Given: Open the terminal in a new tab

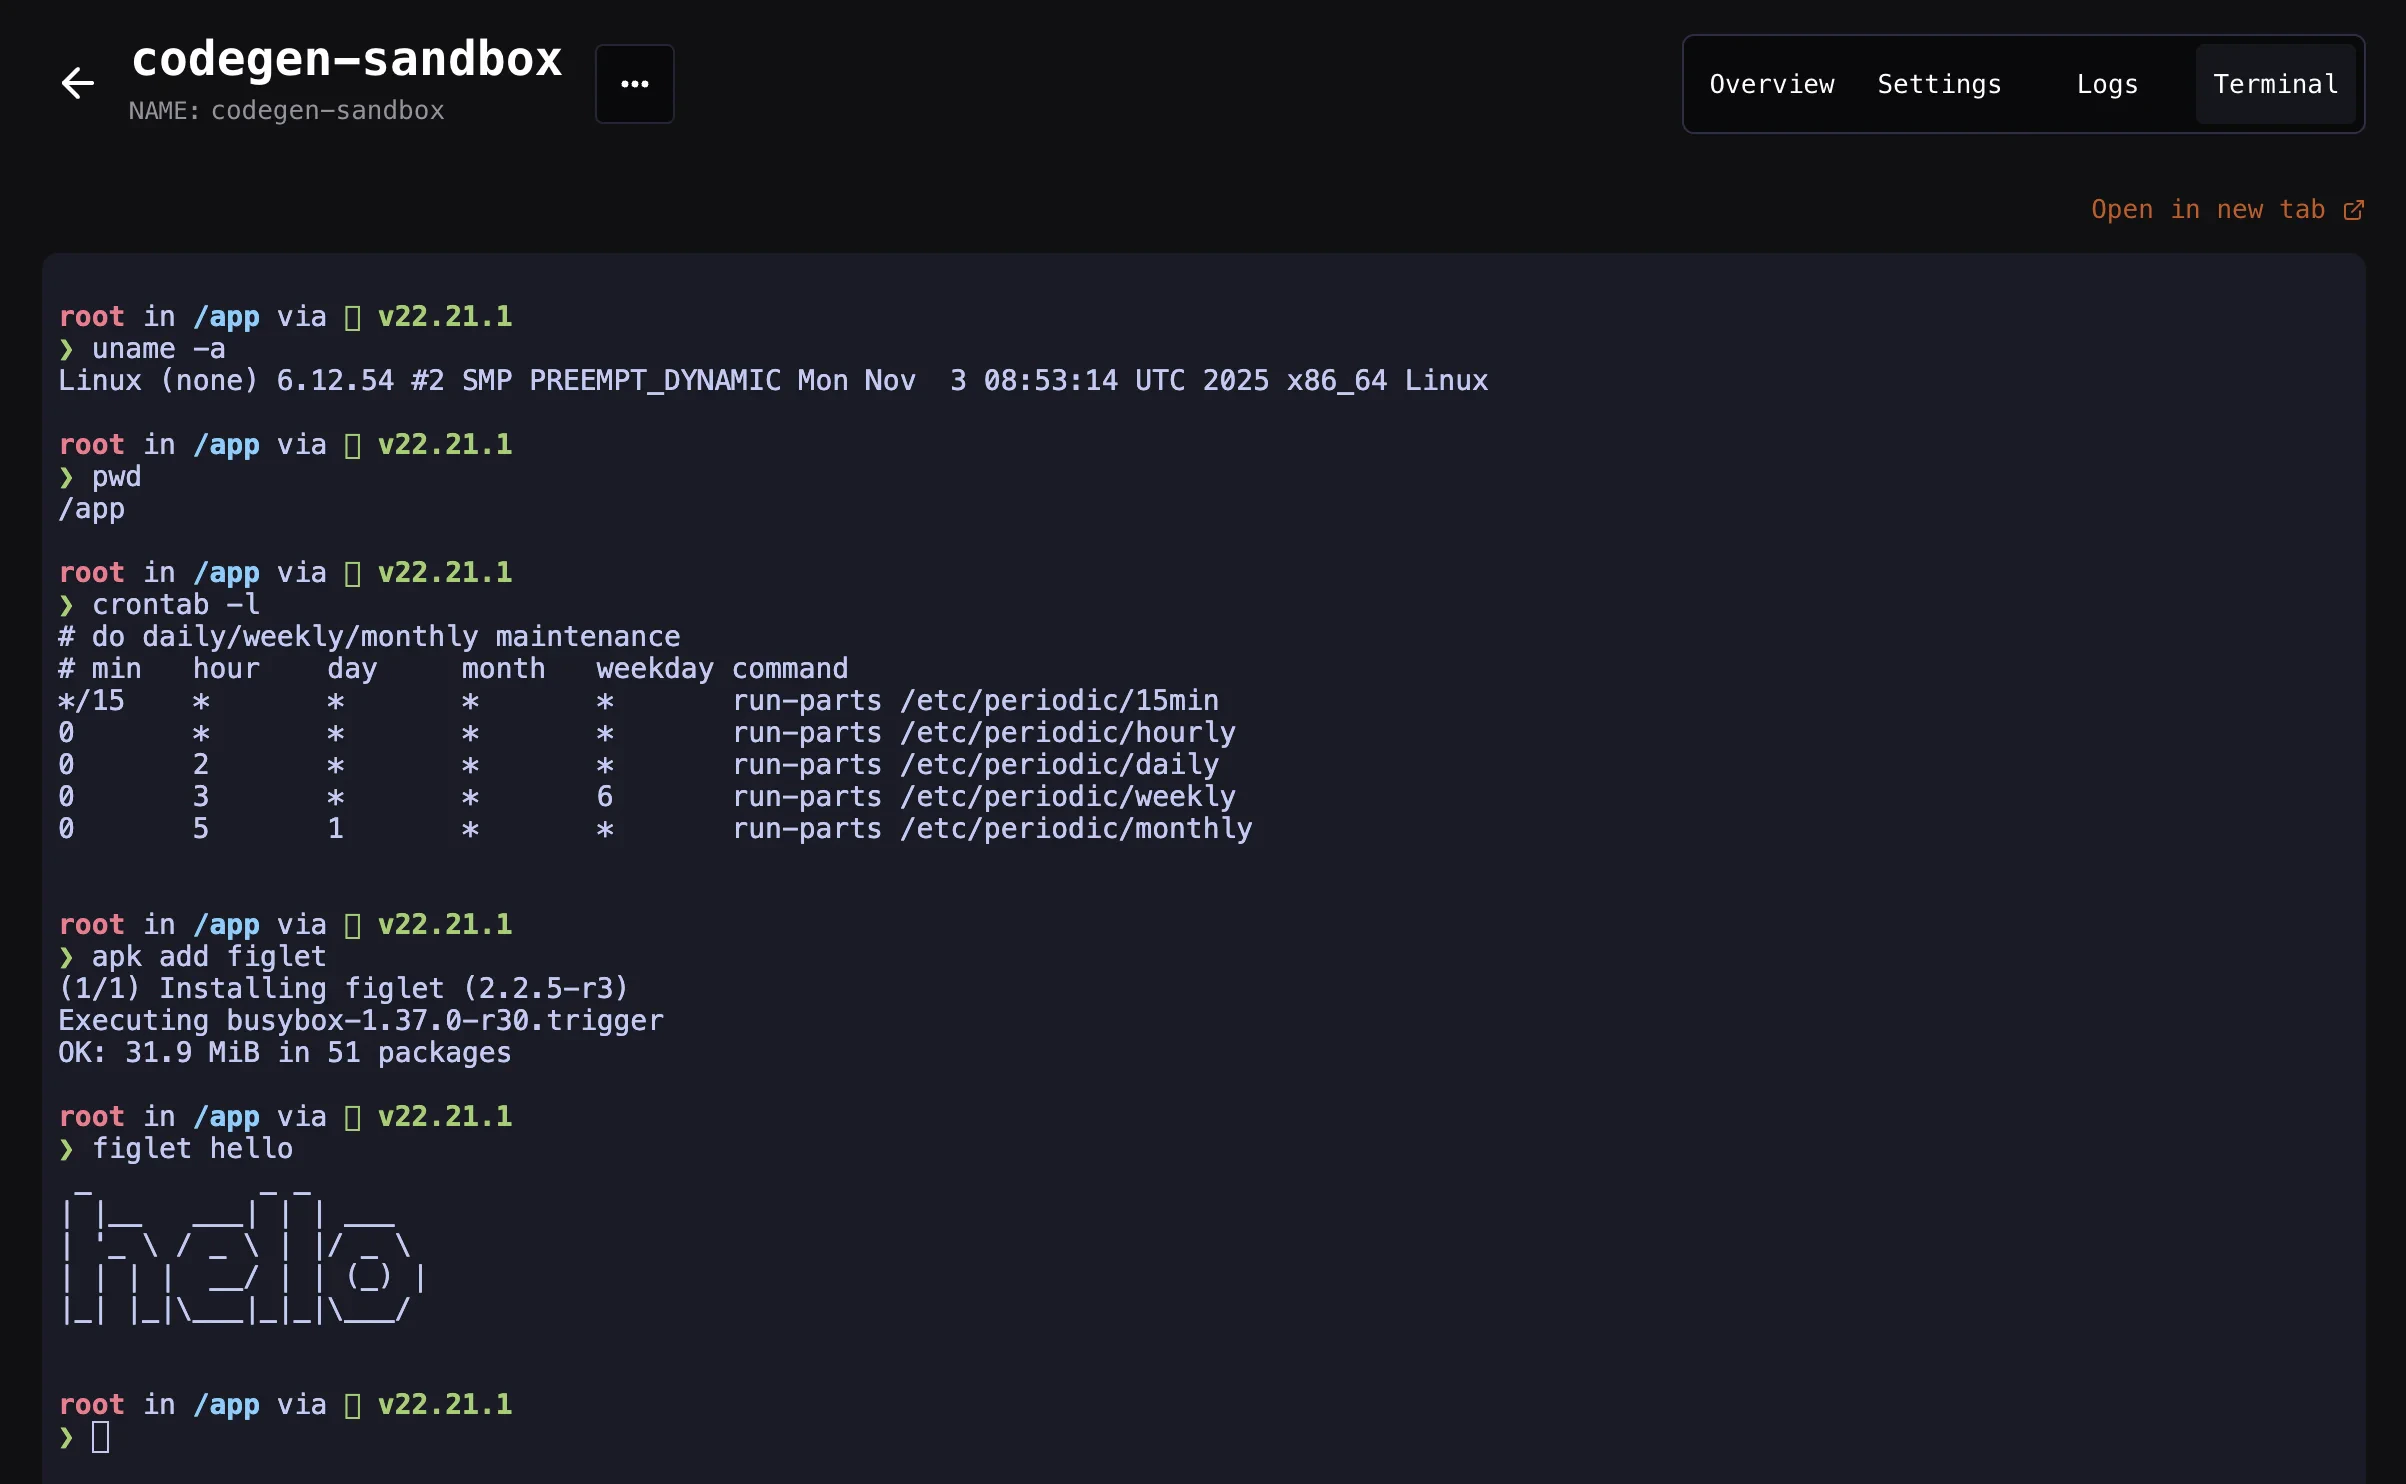Looking at the screenshot, I should click(2208, 209).
